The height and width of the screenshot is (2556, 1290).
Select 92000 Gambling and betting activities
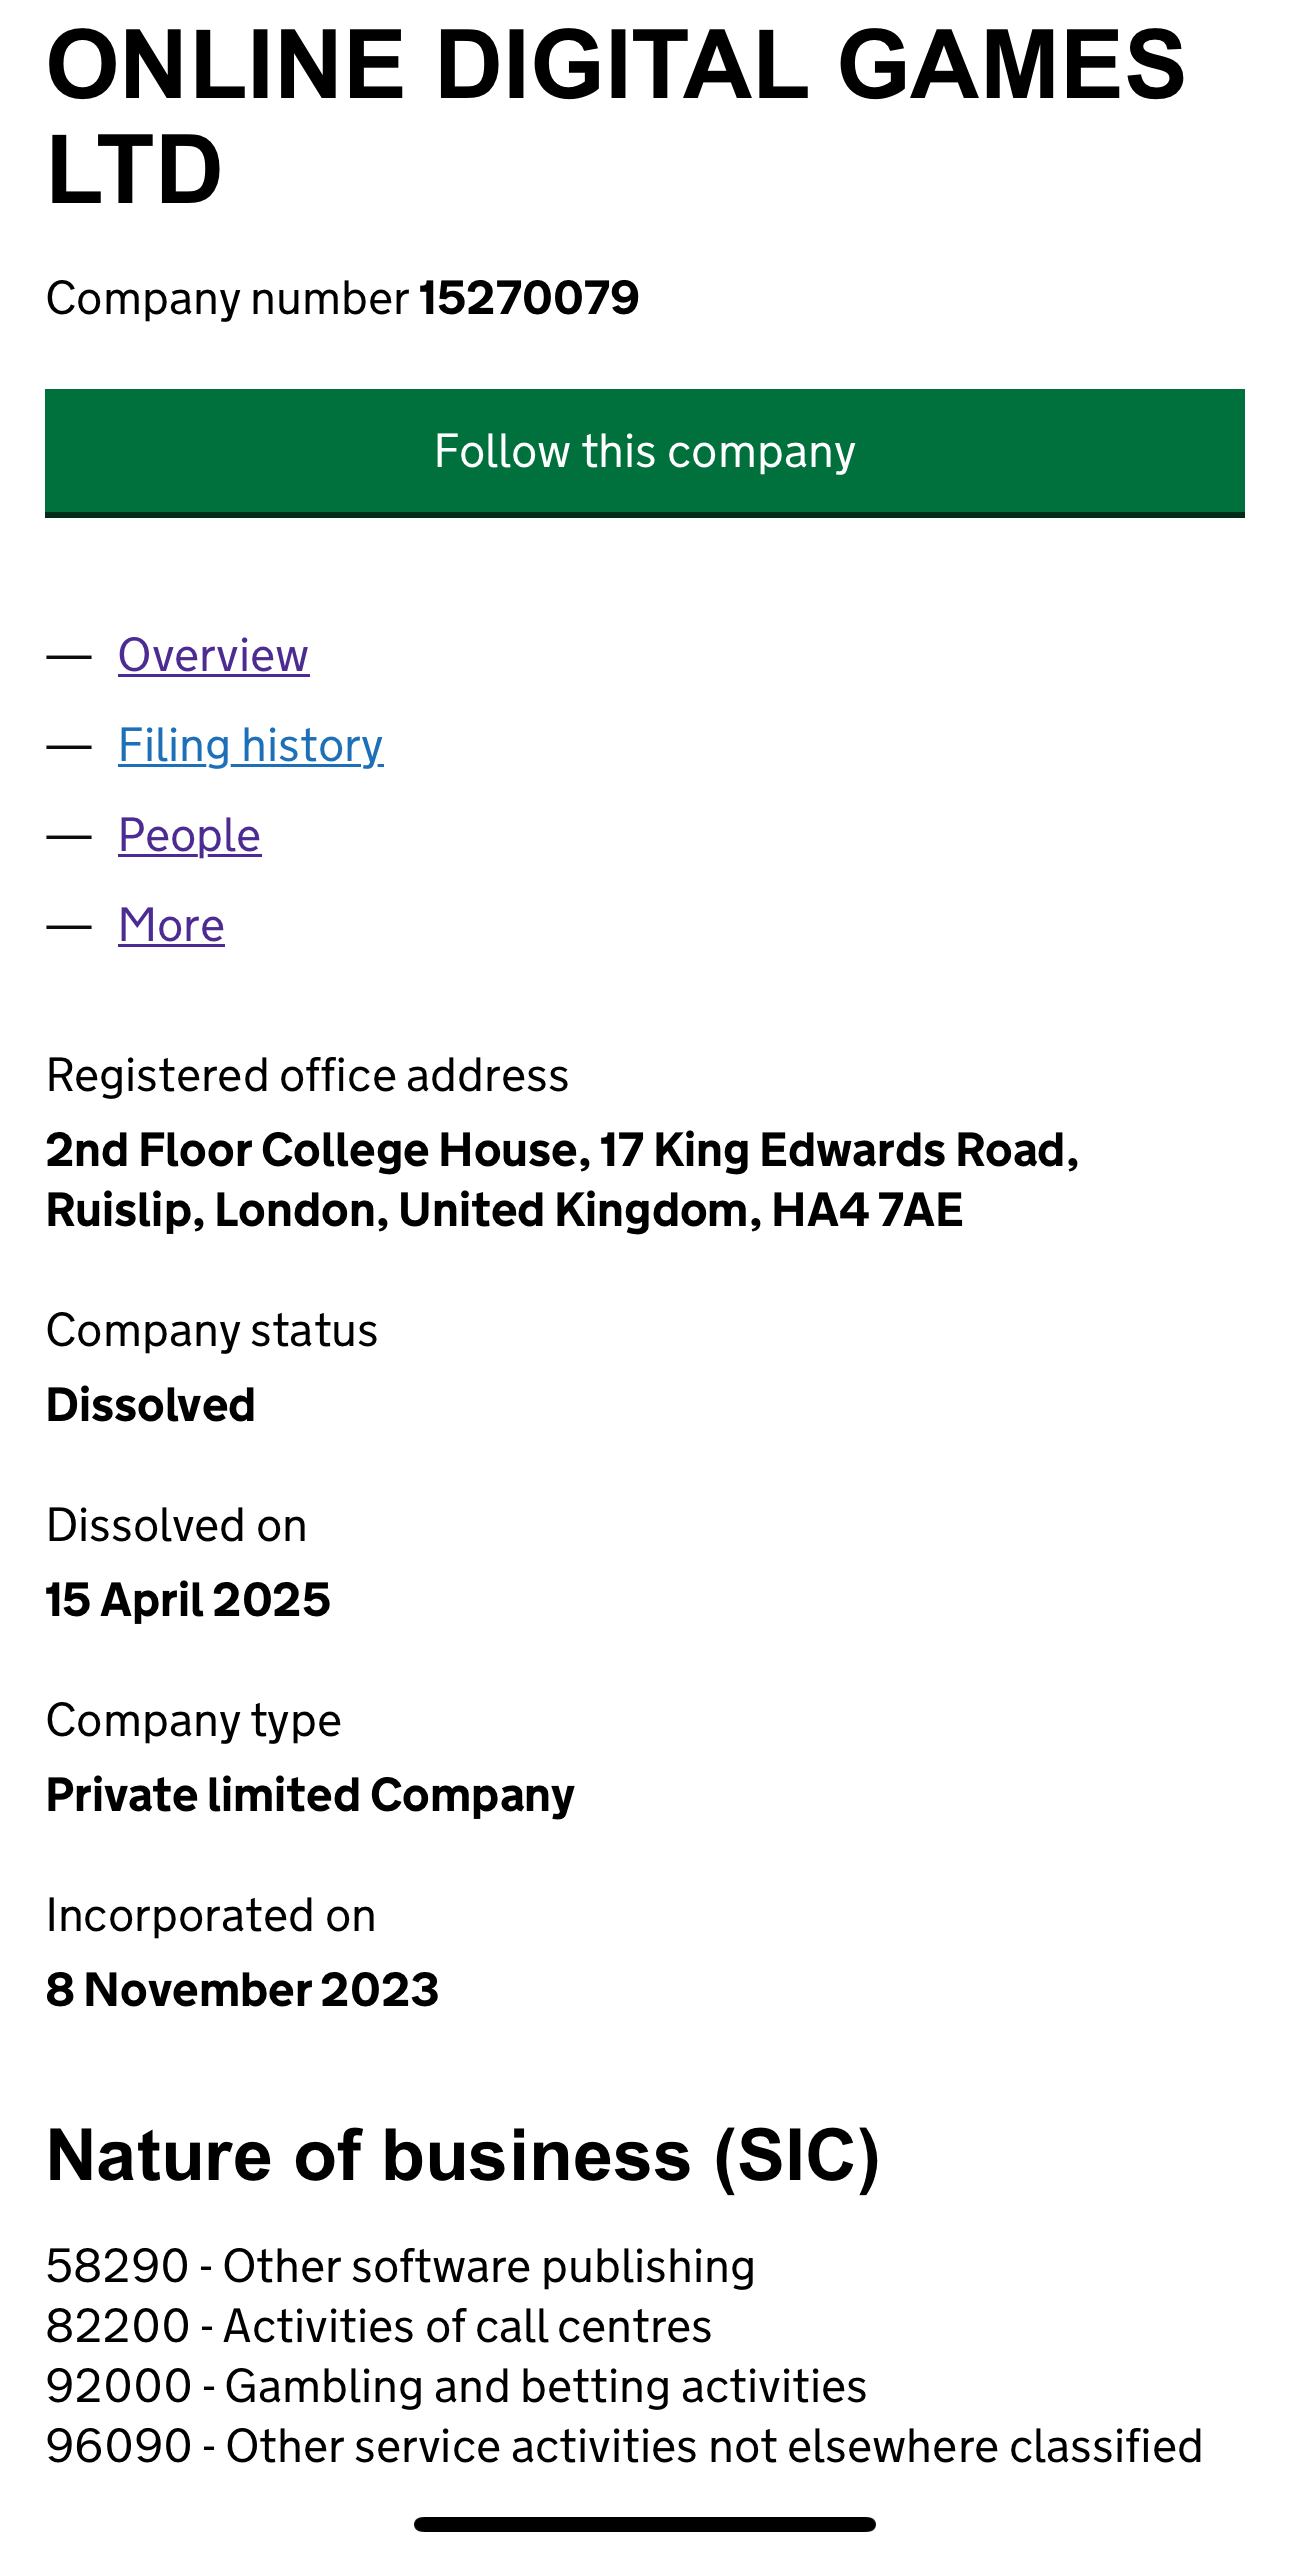point(456,2386)
